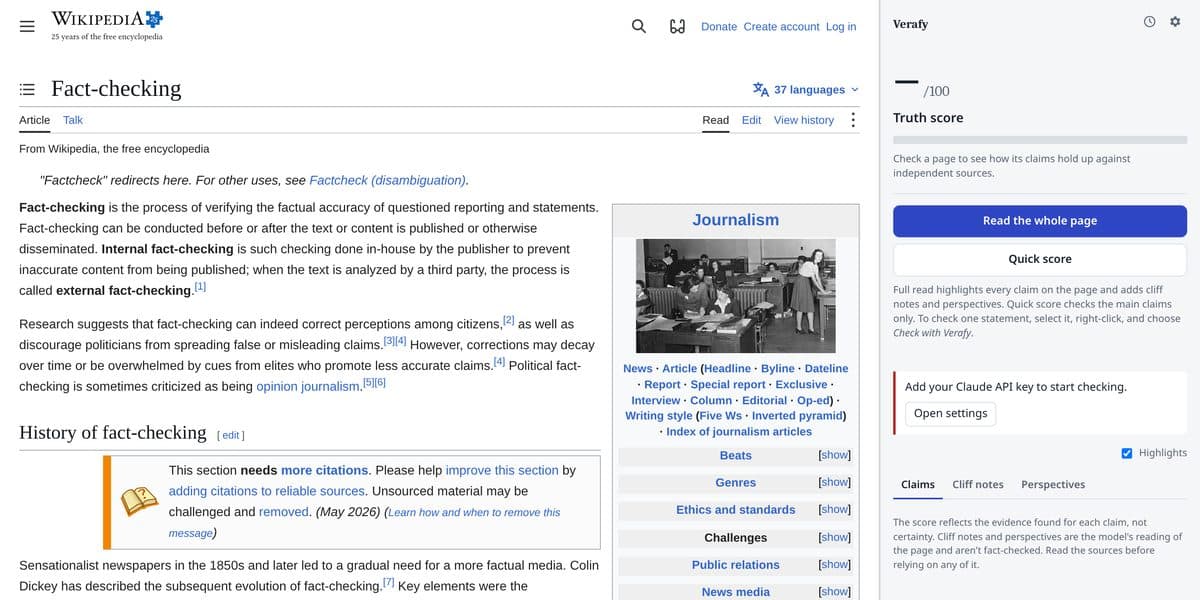Select the Claims tab in Verafy

tap(918, 484)
